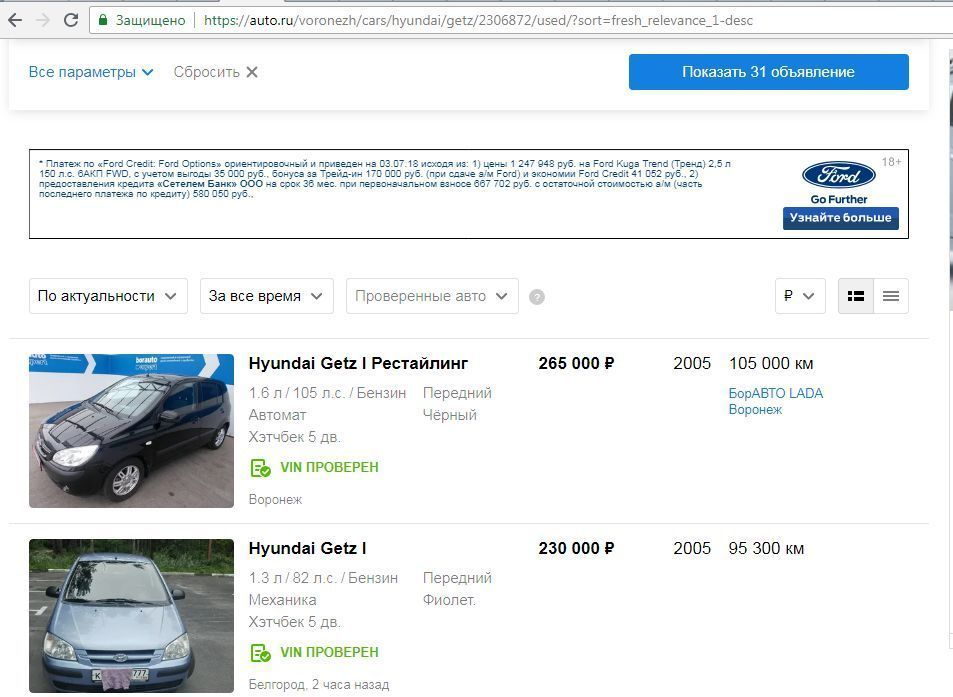Click the 105 000 км mileage
Viewport: 953px width, 697px height.
point(771,363)
